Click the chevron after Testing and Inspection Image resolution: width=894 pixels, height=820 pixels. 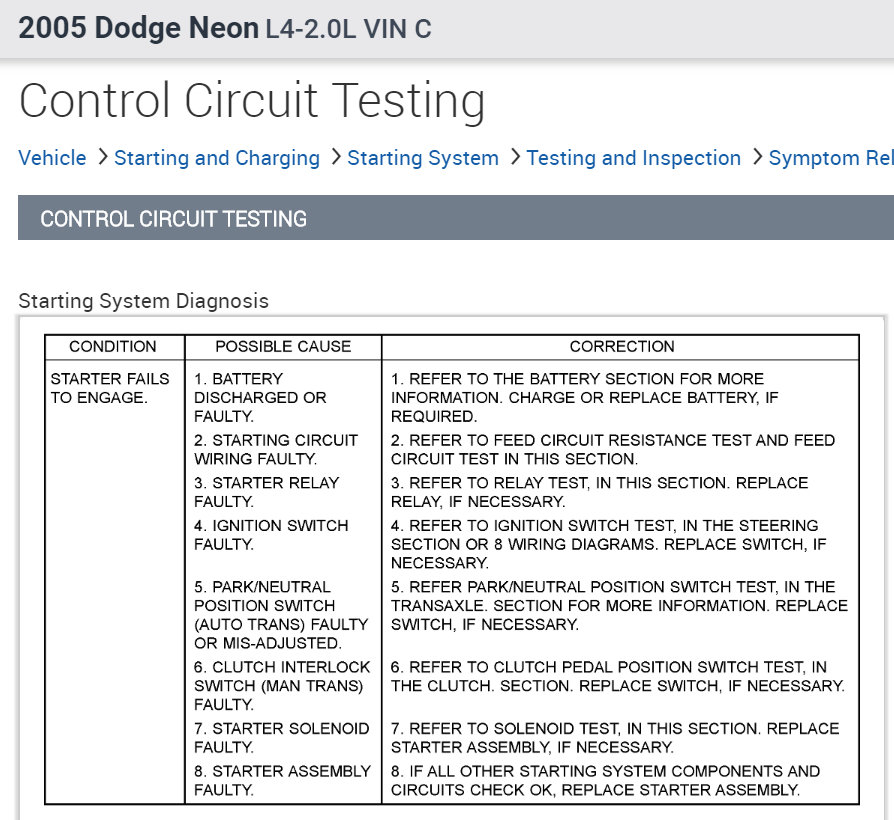point(756,158)
